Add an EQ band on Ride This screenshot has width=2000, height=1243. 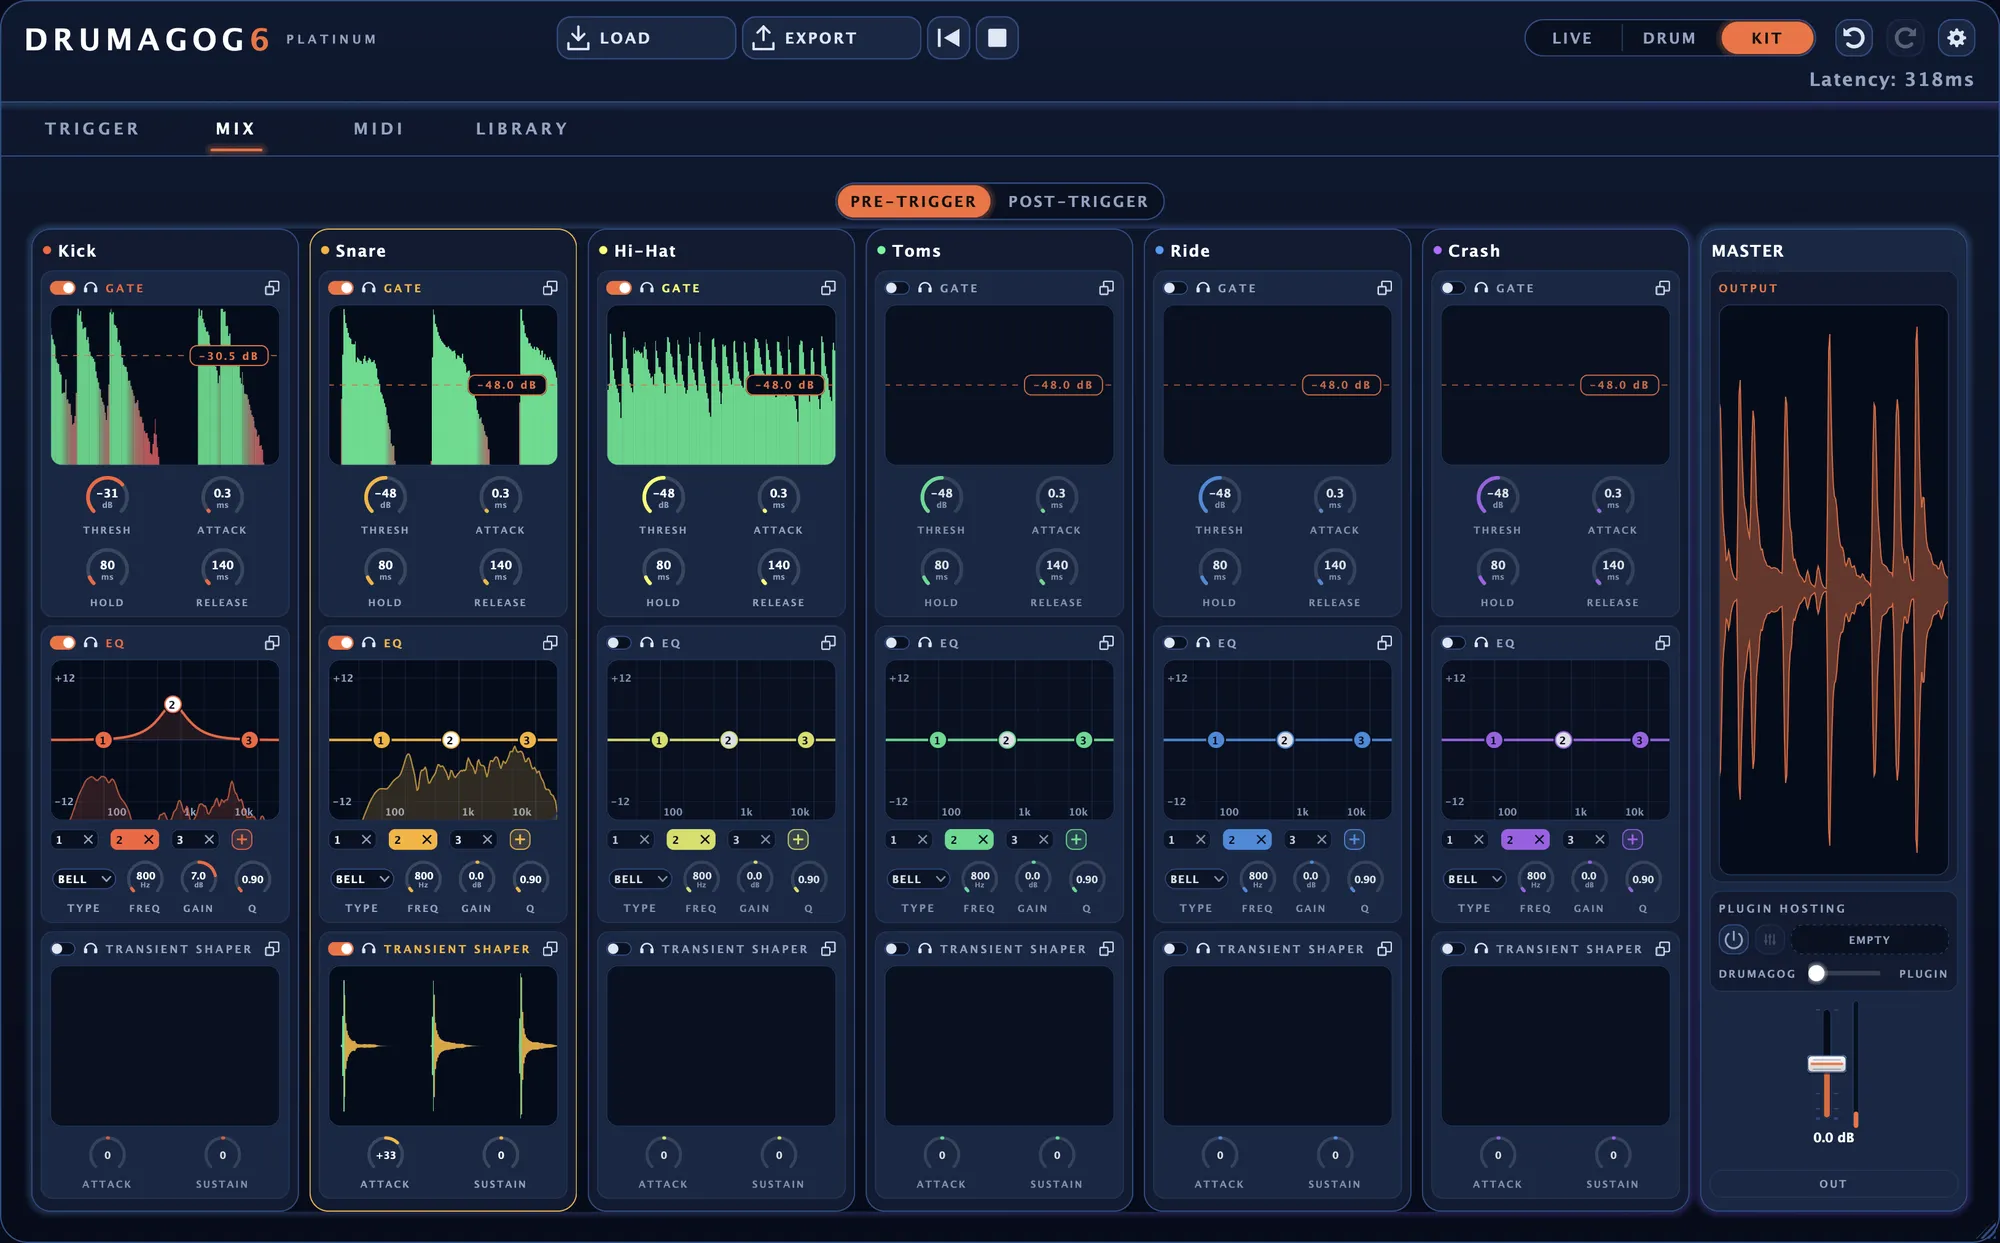1354,840
